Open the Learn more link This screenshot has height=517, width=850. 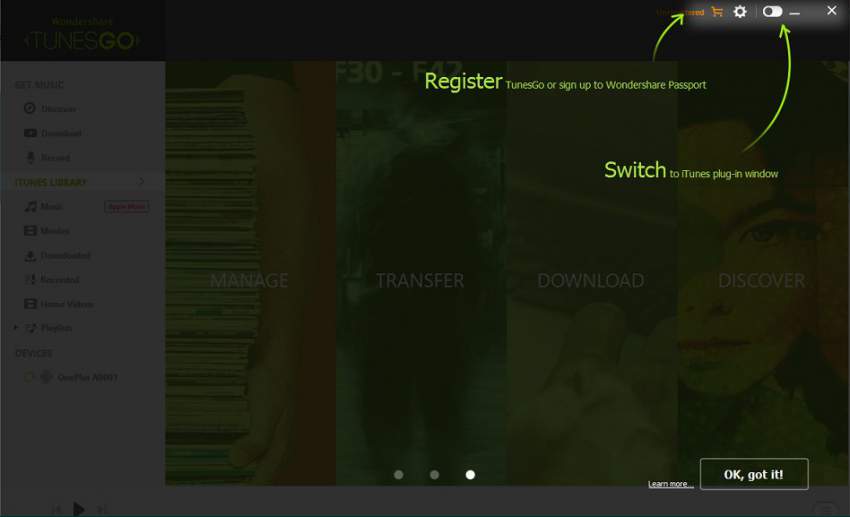tap(671, 484)
